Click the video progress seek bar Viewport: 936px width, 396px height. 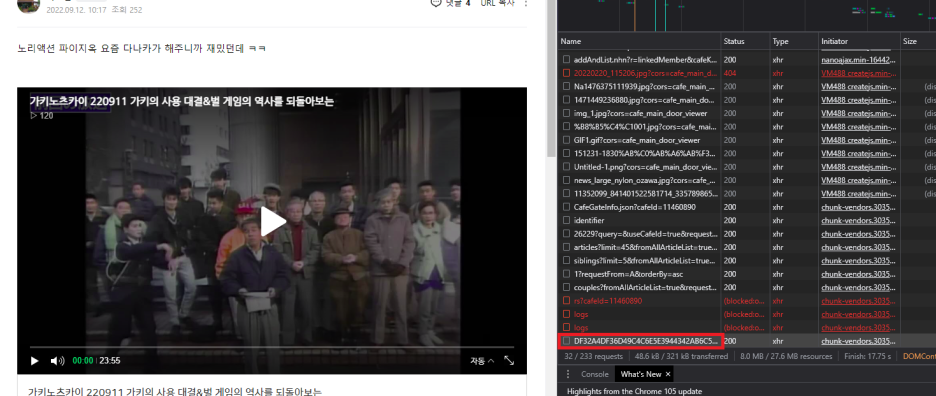(272, 347)
